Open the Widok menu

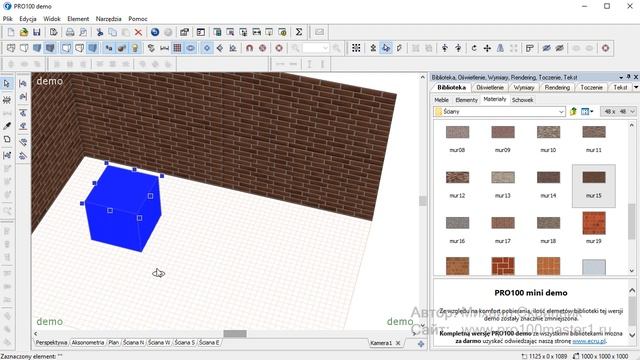pos(52,19)
